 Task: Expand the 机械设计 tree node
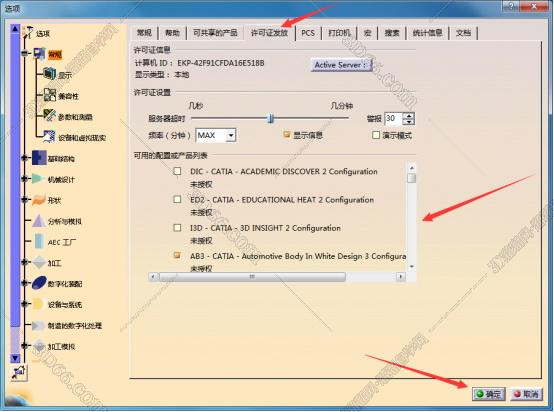(24, 179)
